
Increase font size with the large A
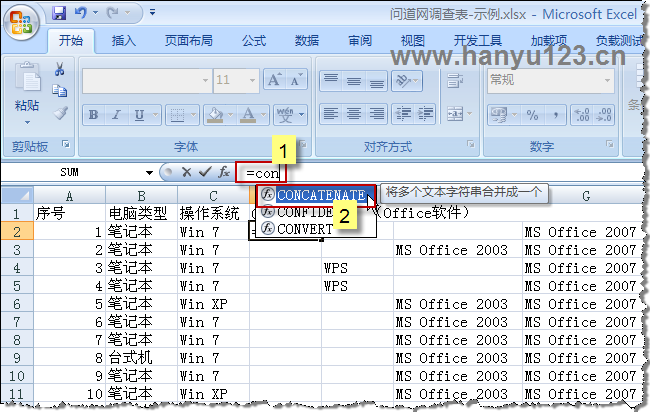tap(274, 80)
